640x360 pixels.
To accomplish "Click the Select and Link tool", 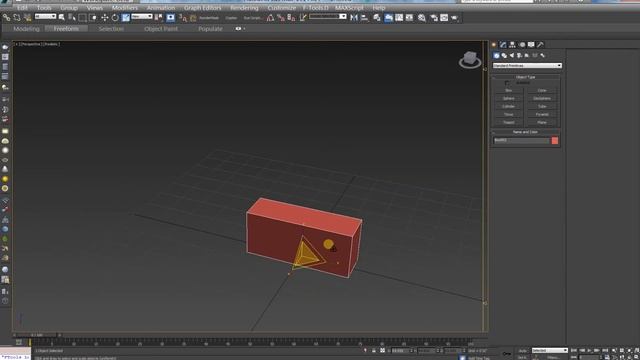I will (x=6, y=17).
